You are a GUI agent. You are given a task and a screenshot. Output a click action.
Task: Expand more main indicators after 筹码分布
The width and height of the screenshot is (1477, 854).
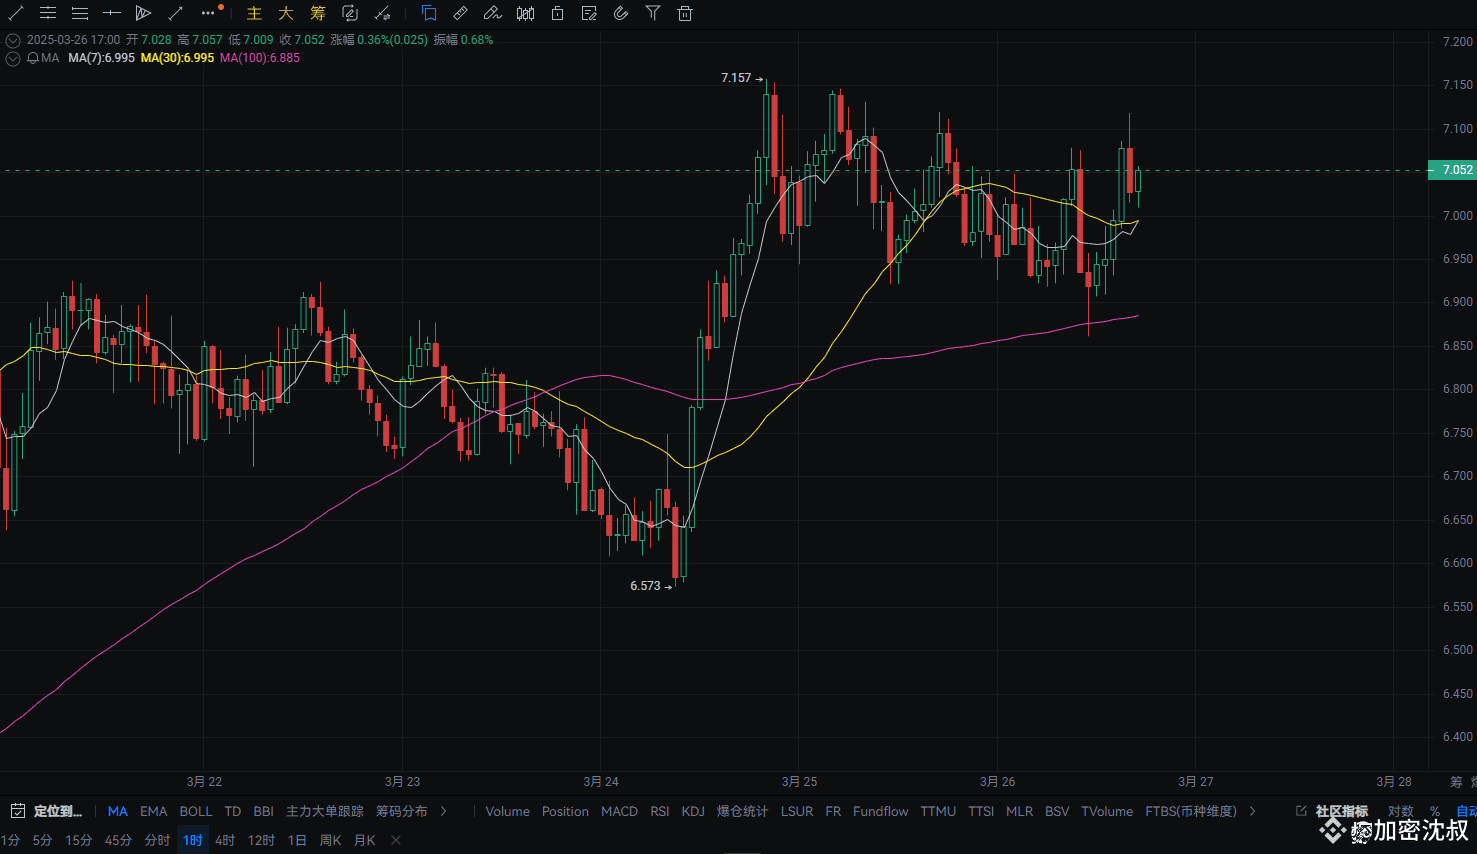[x=444, y=811]
